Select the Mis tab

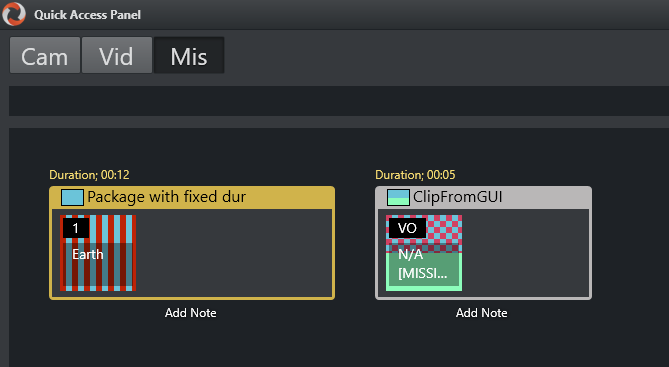[189, 55]
